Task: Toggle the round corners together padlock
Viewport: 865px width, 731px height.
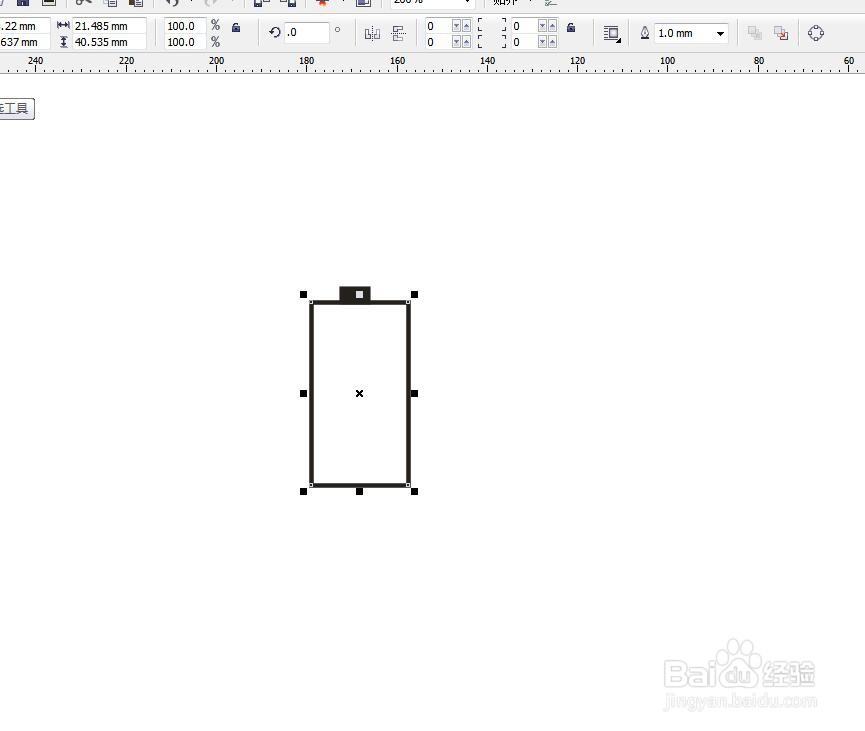Action: (572, 28)
